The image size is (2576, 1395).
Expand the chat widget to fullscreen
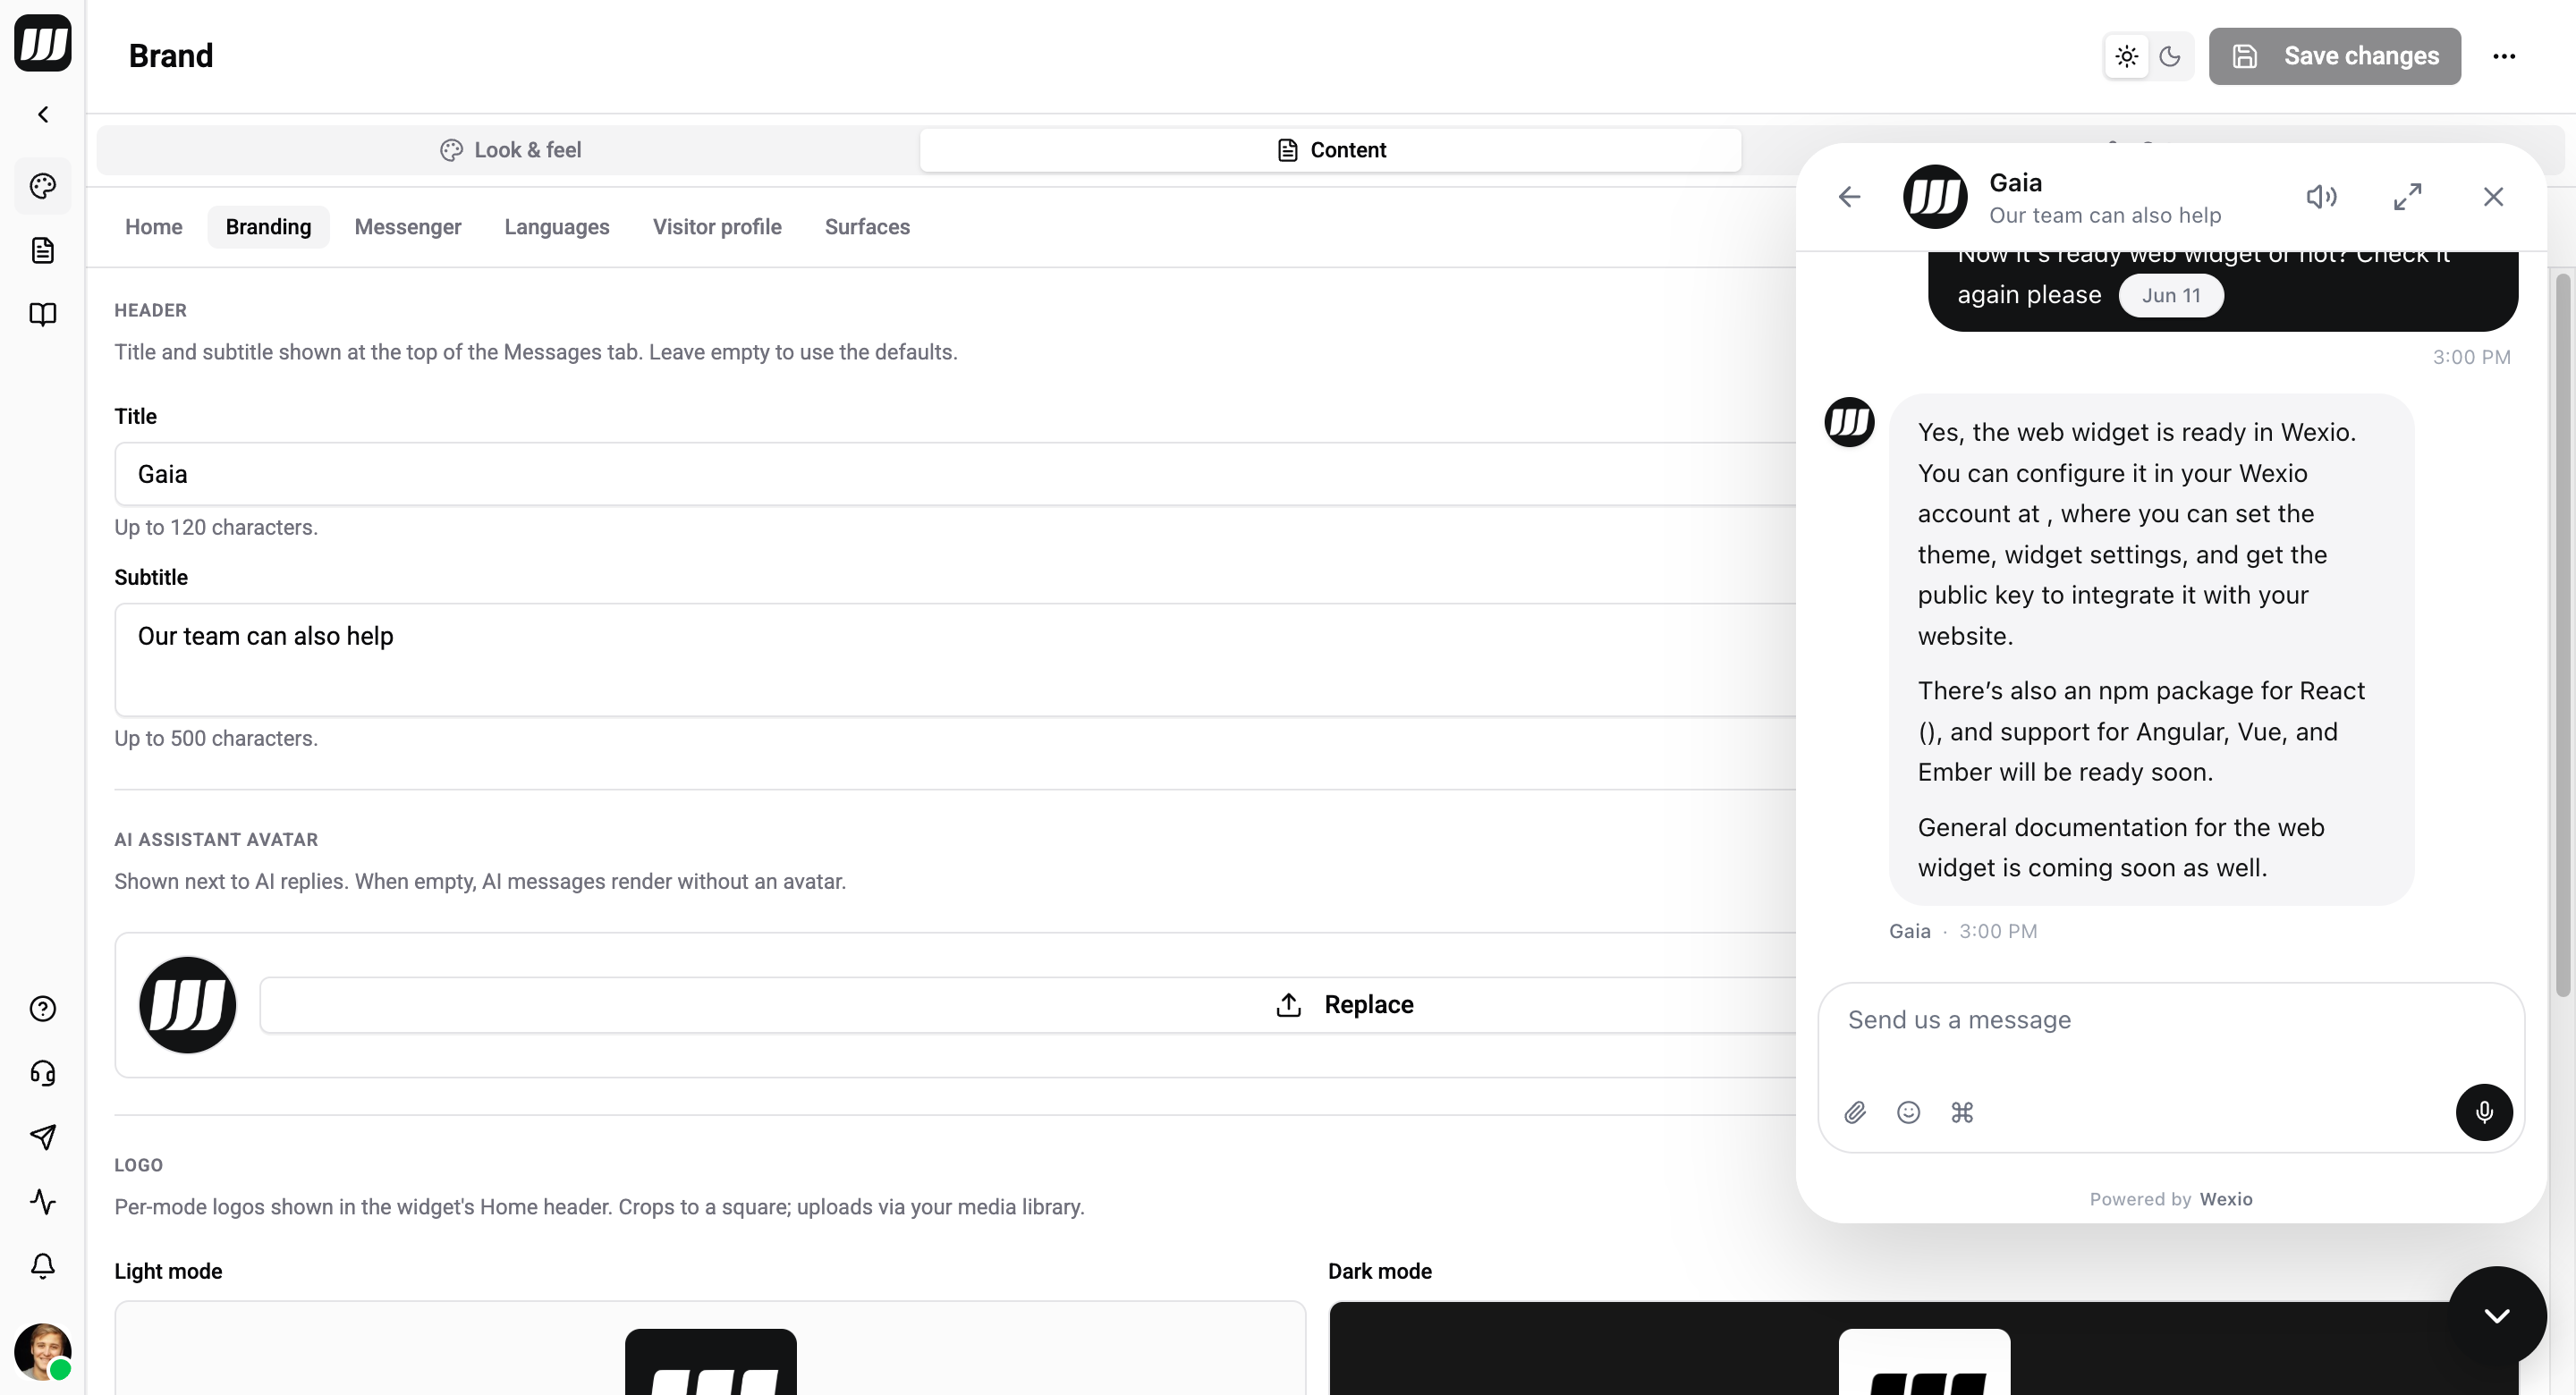click(2408, 197)
